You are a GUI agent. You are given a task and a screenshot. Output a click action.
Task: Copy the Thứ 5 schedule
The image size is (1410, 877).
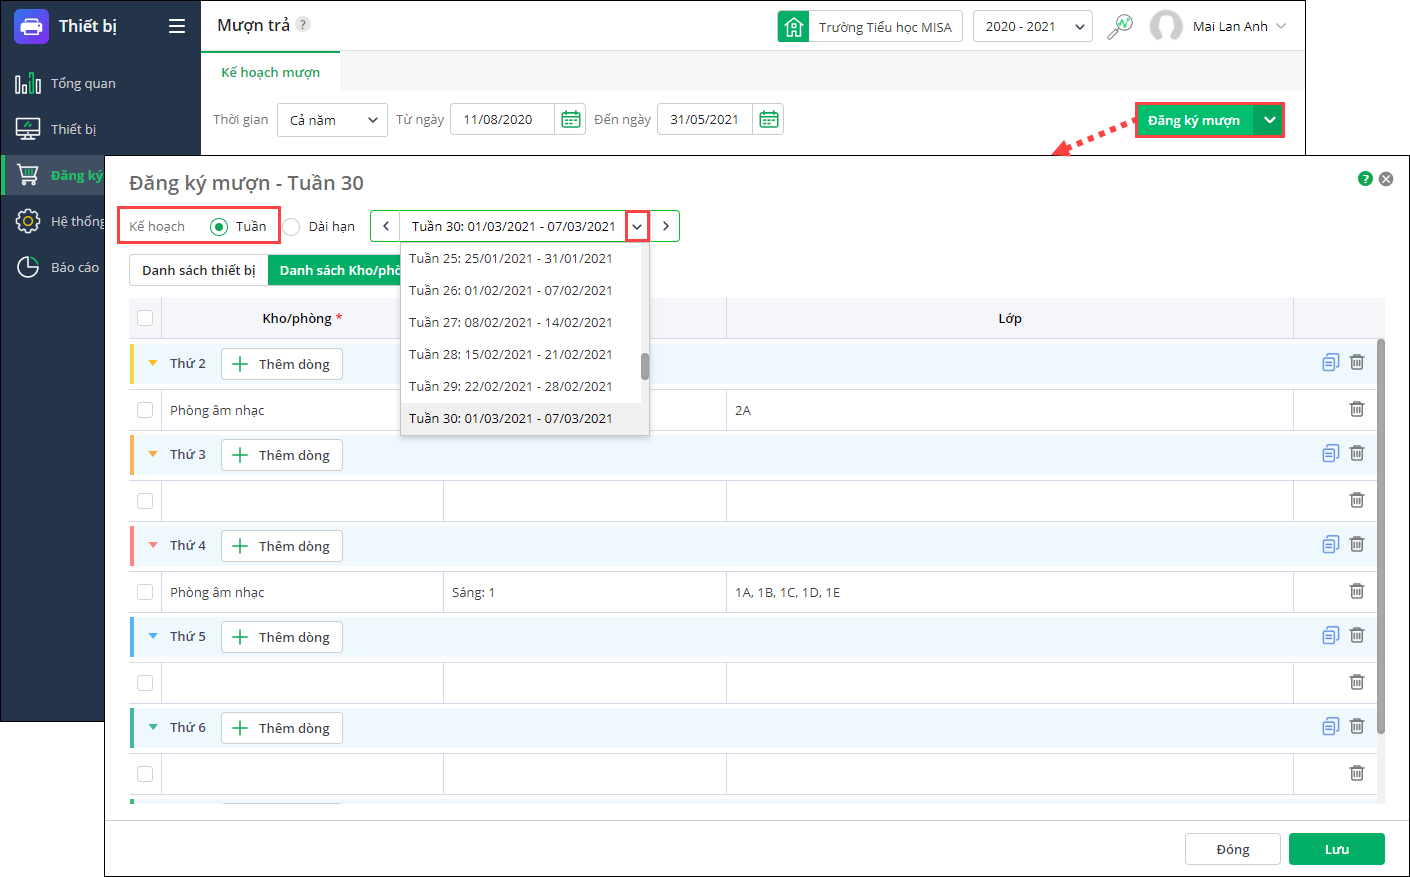(1330, 635)
